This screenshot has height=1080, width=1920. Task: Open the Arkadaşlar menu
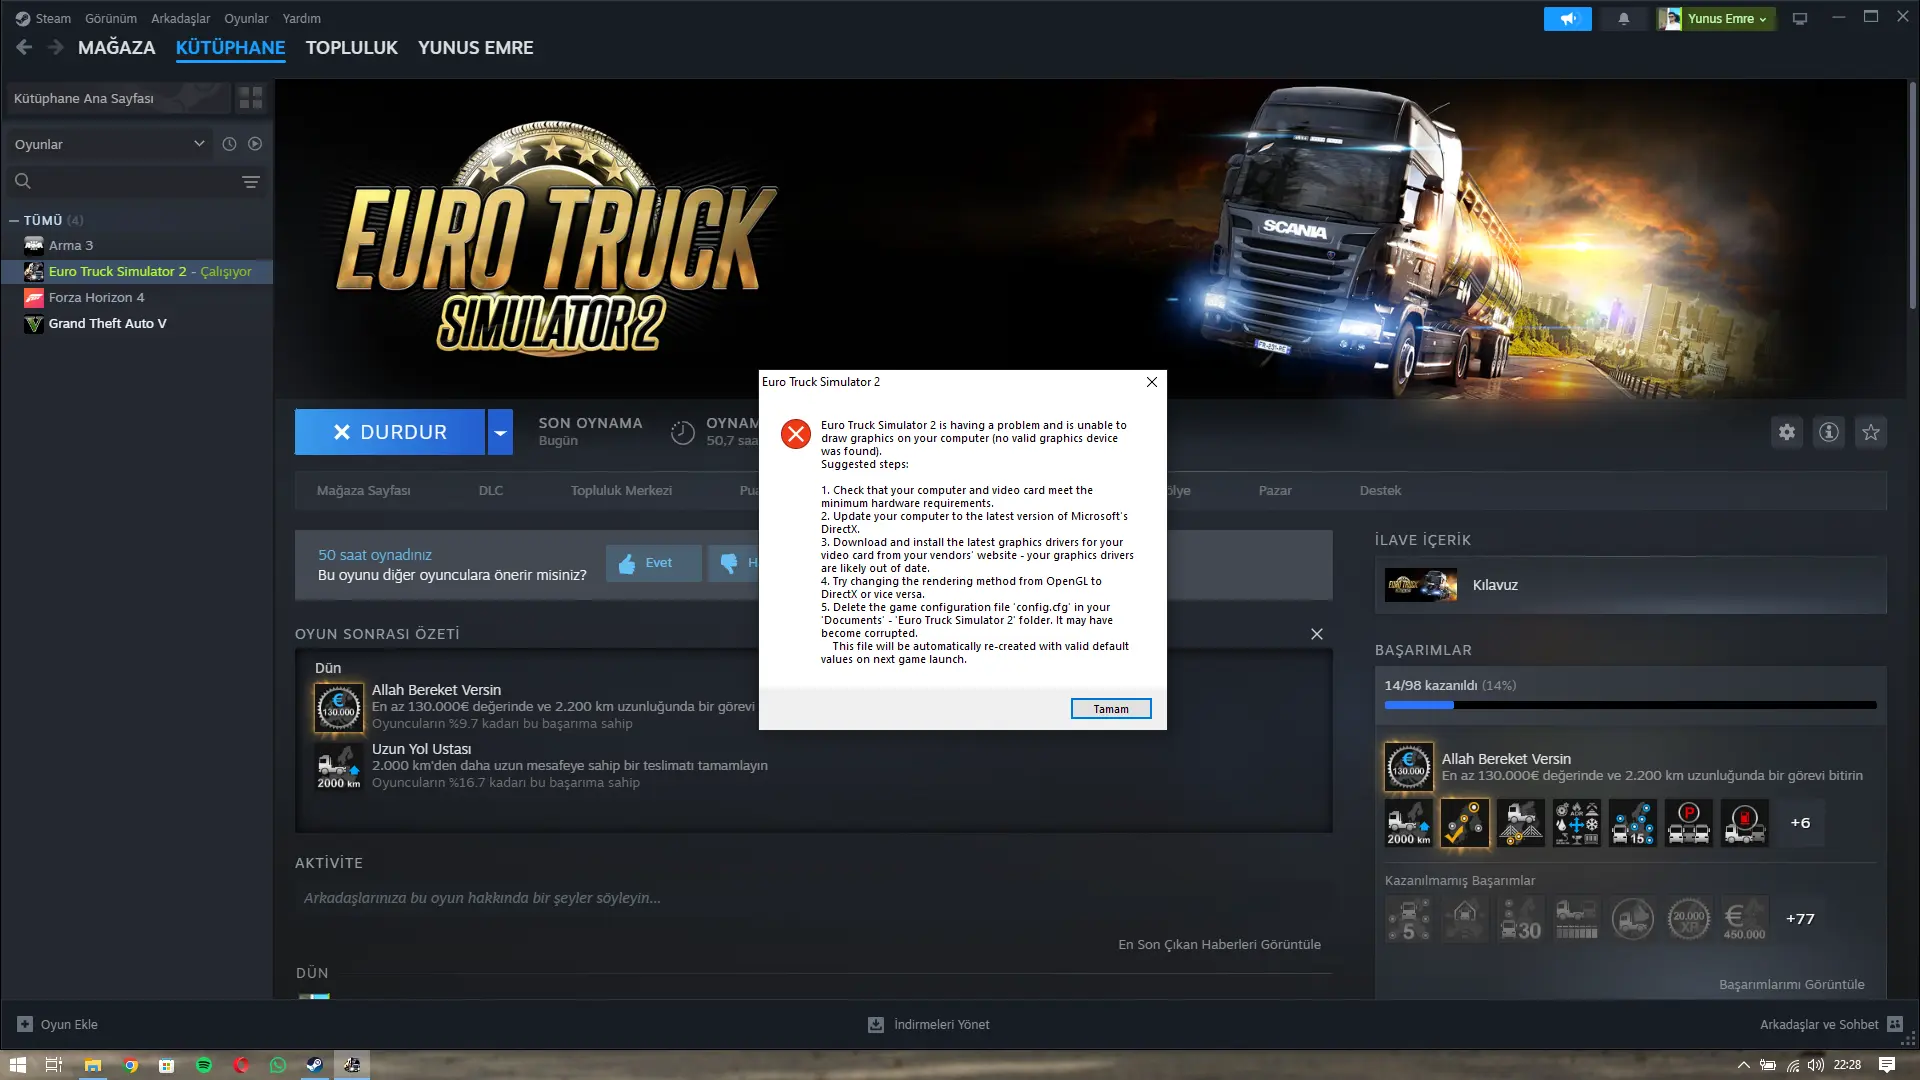point(180,18)
